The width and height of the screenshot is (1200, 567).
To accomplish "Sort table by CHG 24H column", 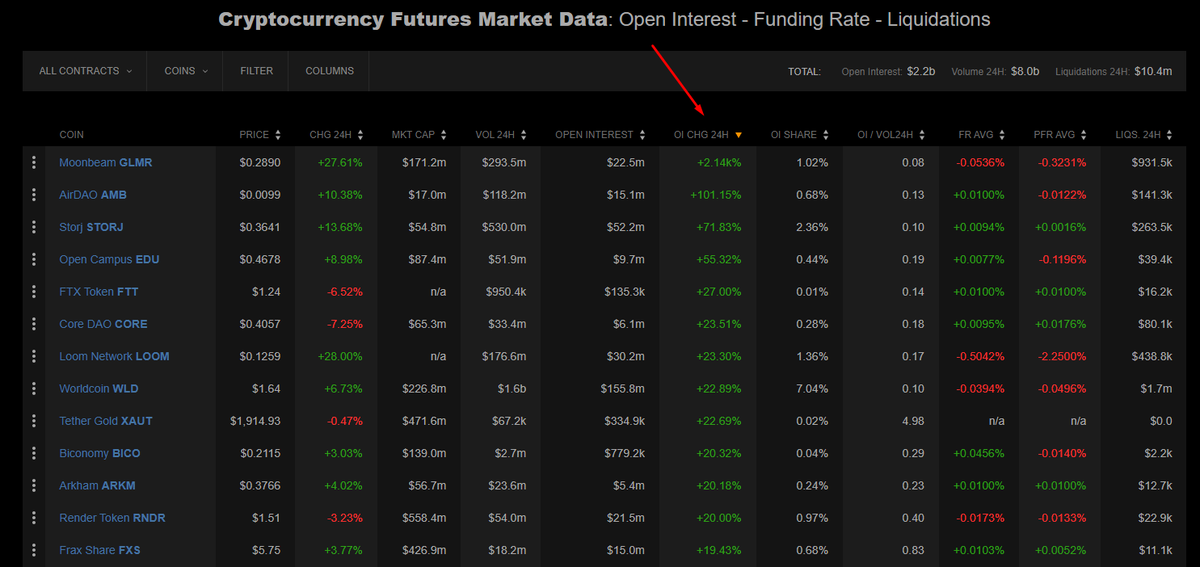I will pyautogui.click(x=336, y=134).
